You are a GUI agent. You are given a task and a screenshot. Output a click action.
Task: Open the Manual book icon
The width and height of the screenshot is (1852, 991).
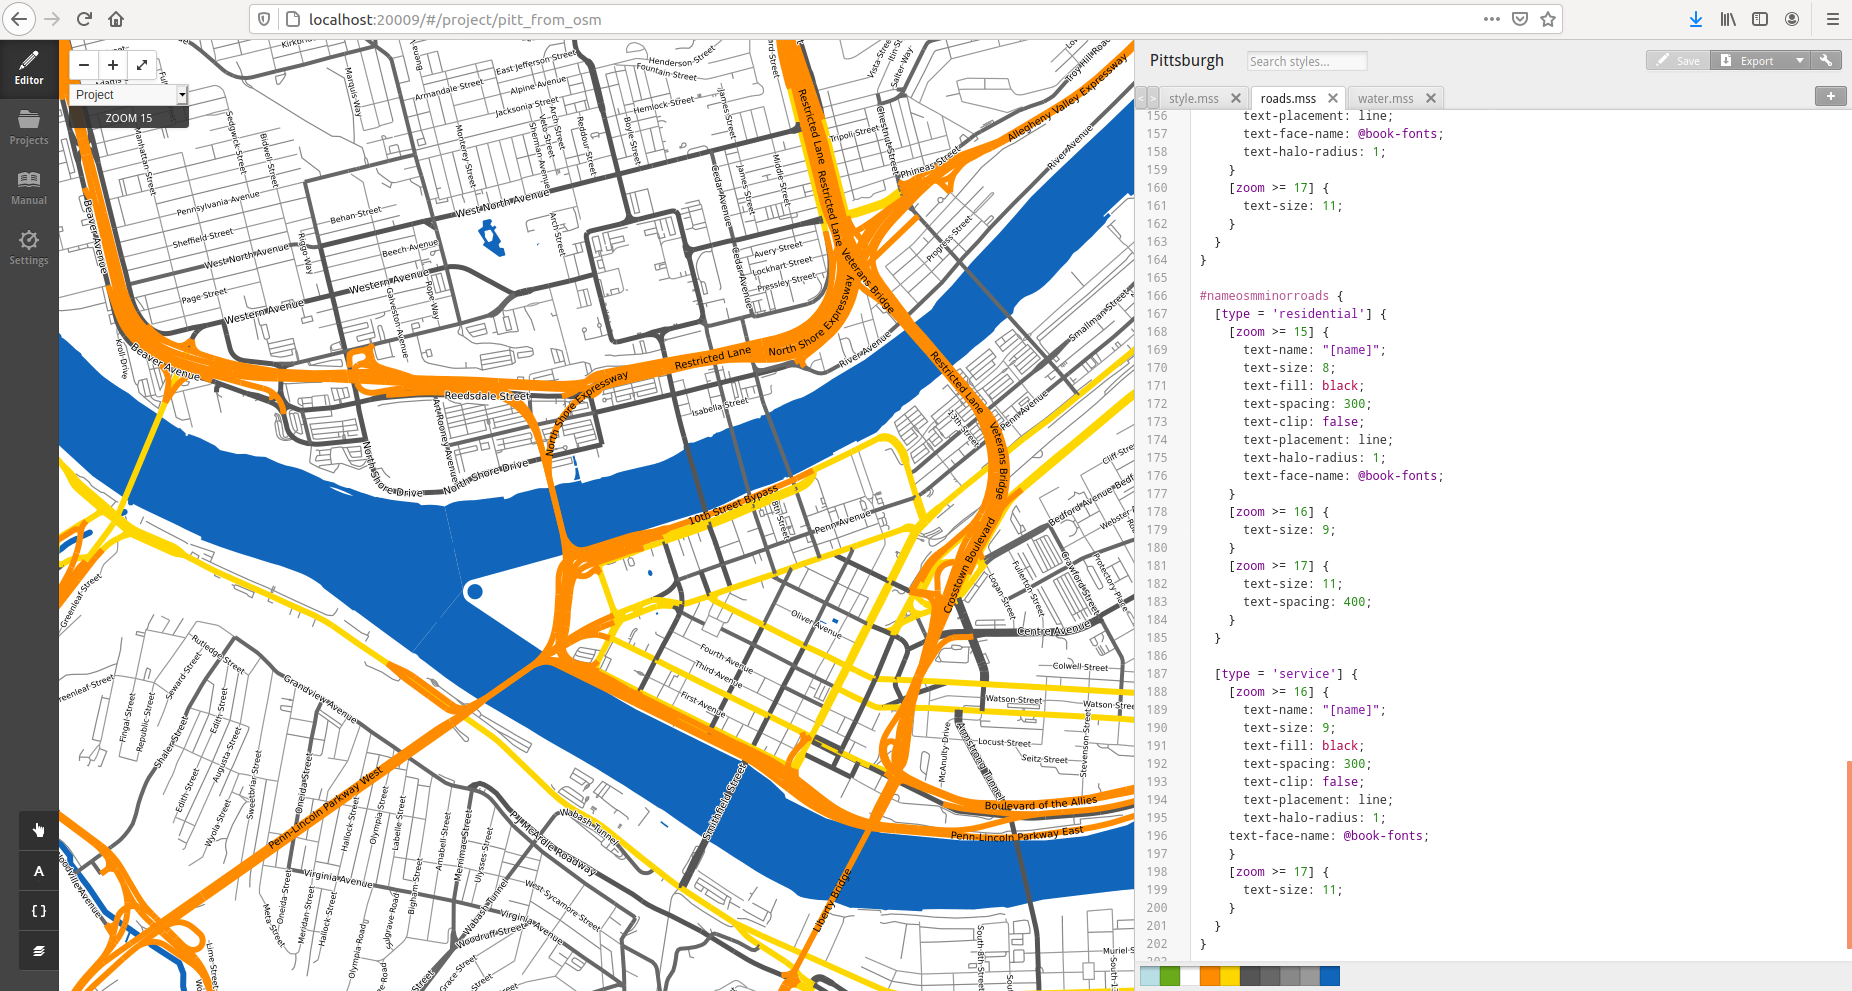pos(29,187)
